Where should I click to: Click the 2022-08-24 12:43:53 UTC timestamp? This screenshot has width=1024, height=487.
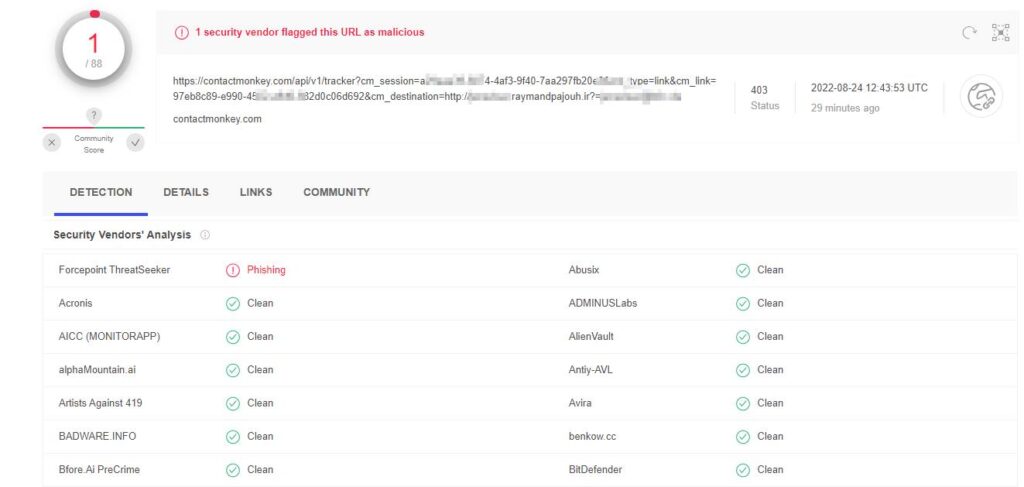tap(869, 88)
